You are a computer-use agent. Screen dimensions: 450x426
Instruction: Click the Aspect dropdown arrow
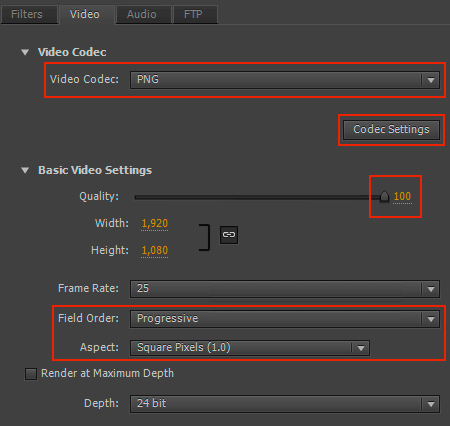[361, 348]
